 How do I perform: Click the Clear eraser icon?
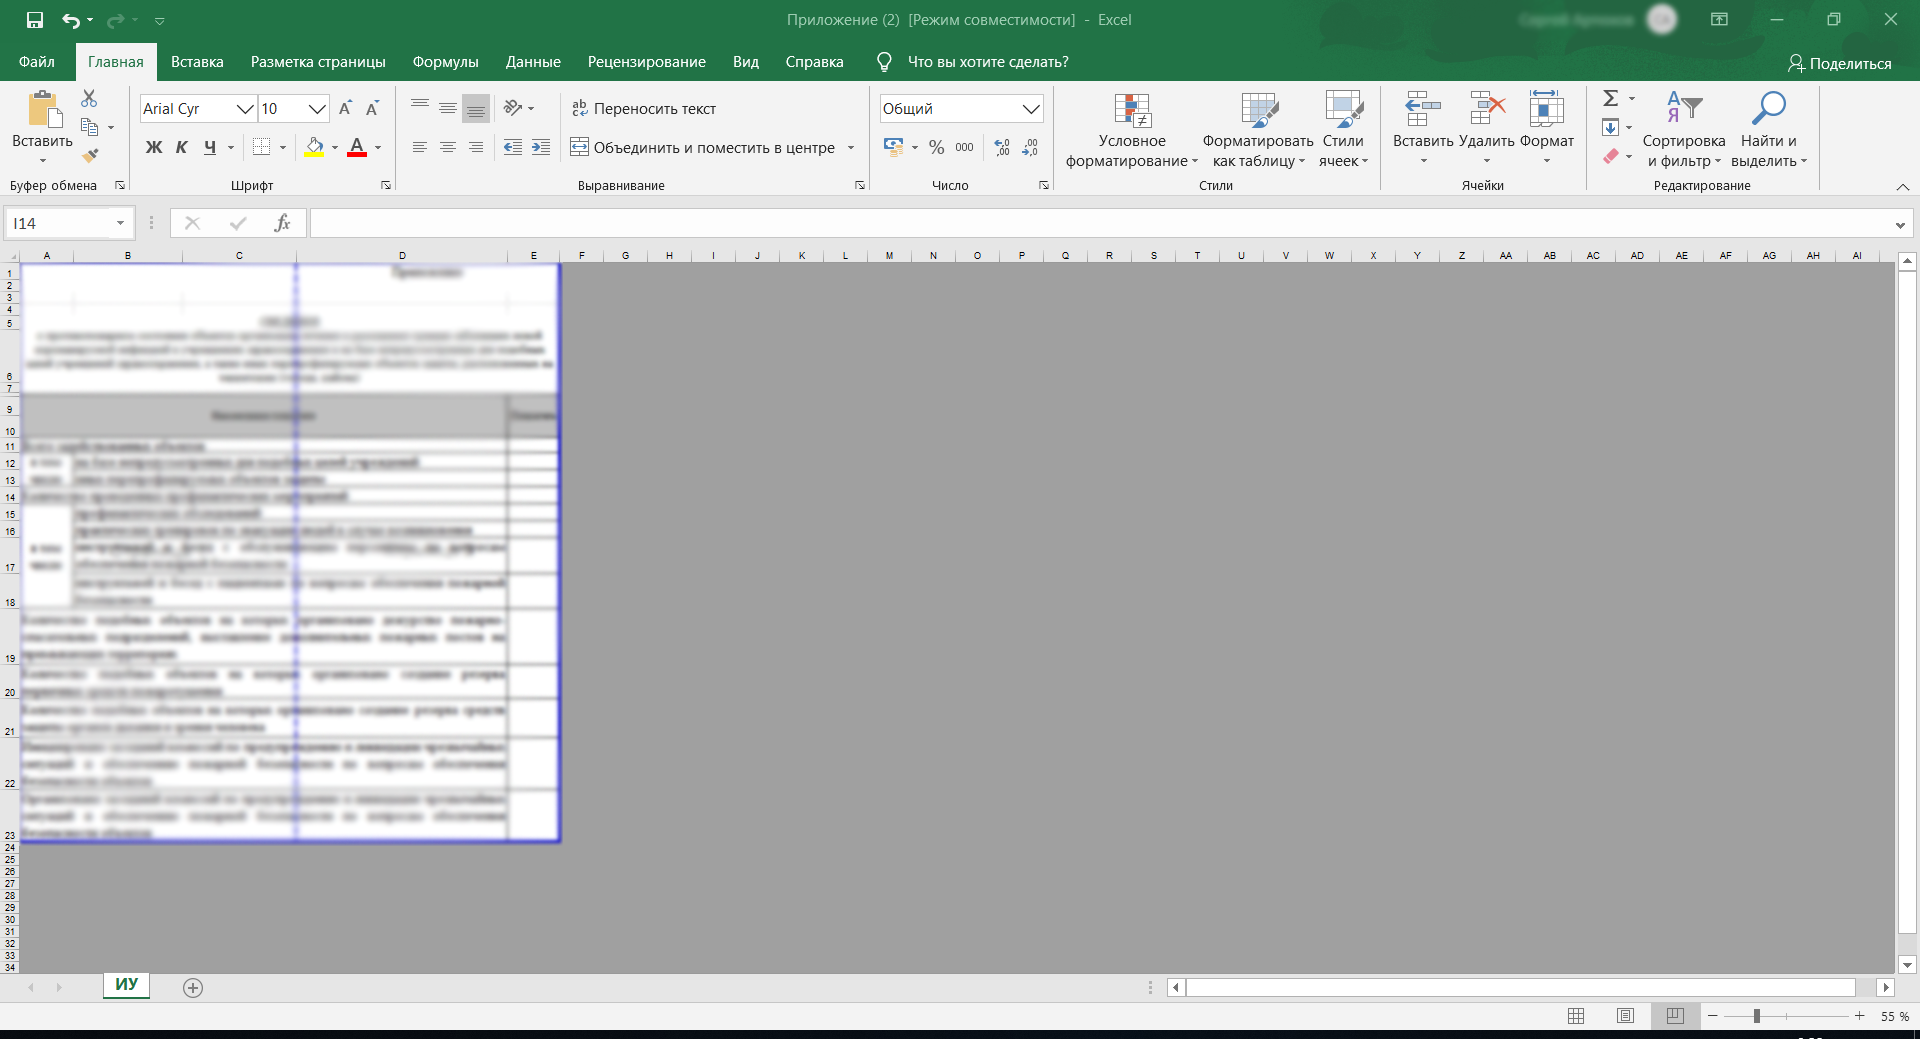coord(1610,156)
